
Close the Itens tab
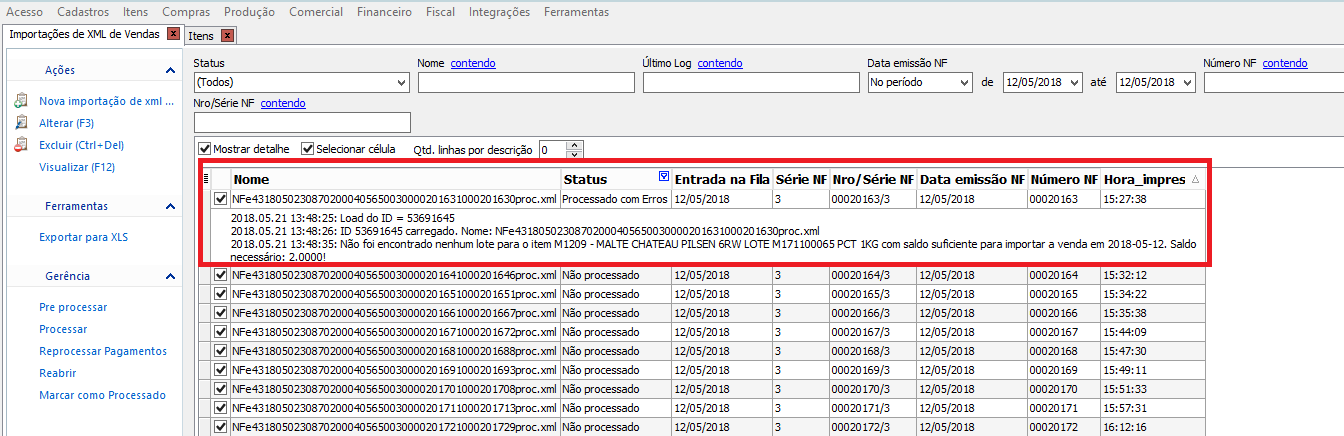tap(227, 36)
